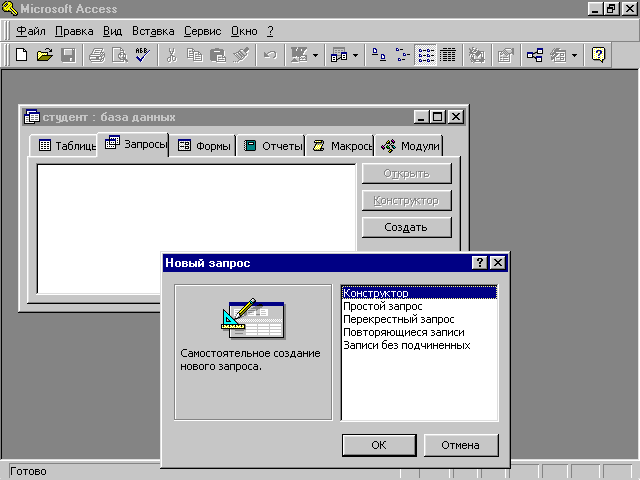Switch to Small Icons view
This screenshot has height=480, width=640.
pyautogui.click(x=402, y=55)
